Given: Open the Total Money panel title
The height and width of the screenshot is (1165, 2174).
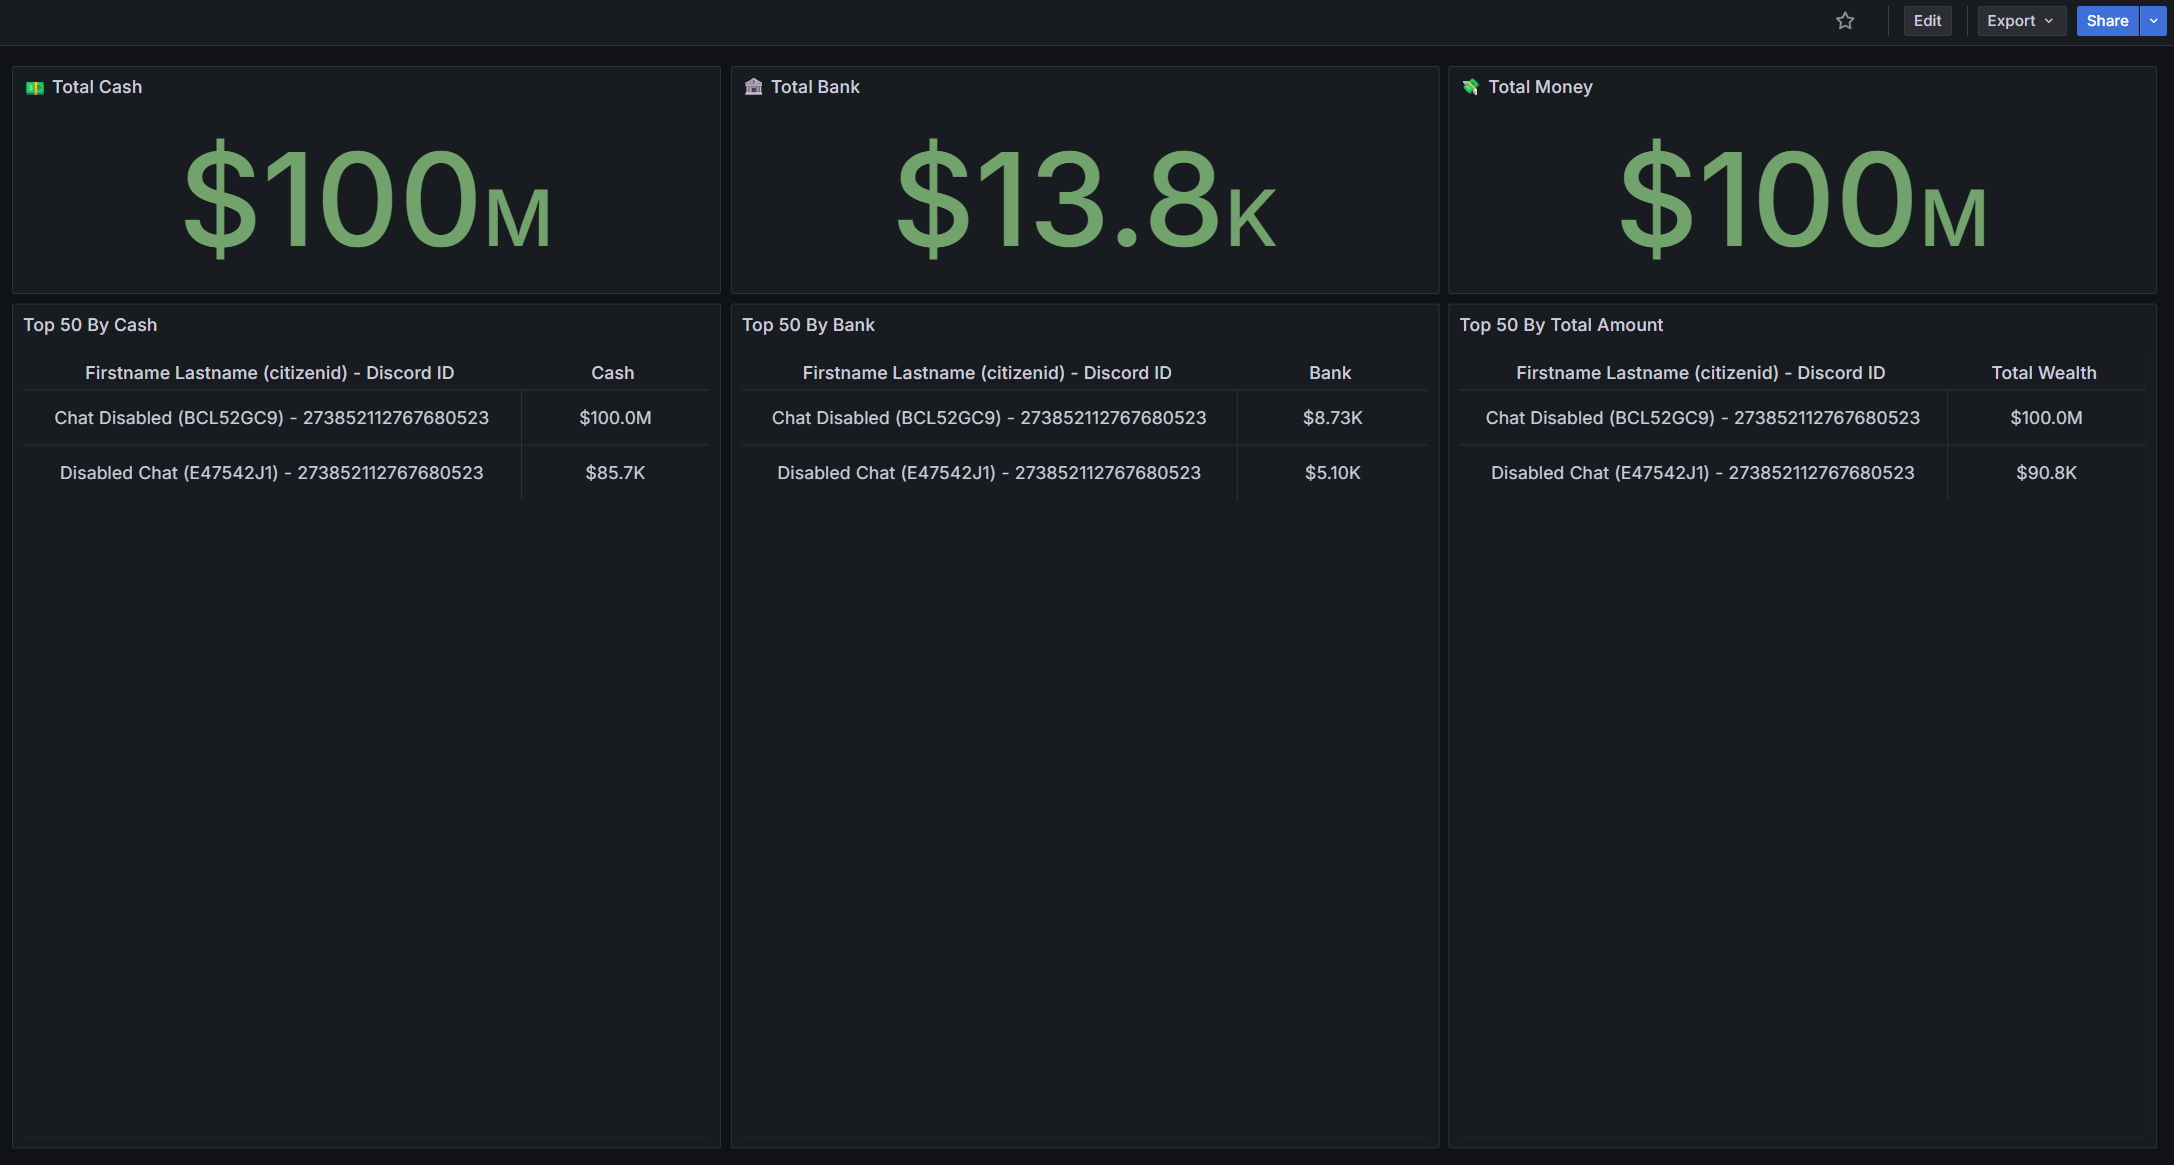Looking at the screenshot, I should coord(1540,87).
